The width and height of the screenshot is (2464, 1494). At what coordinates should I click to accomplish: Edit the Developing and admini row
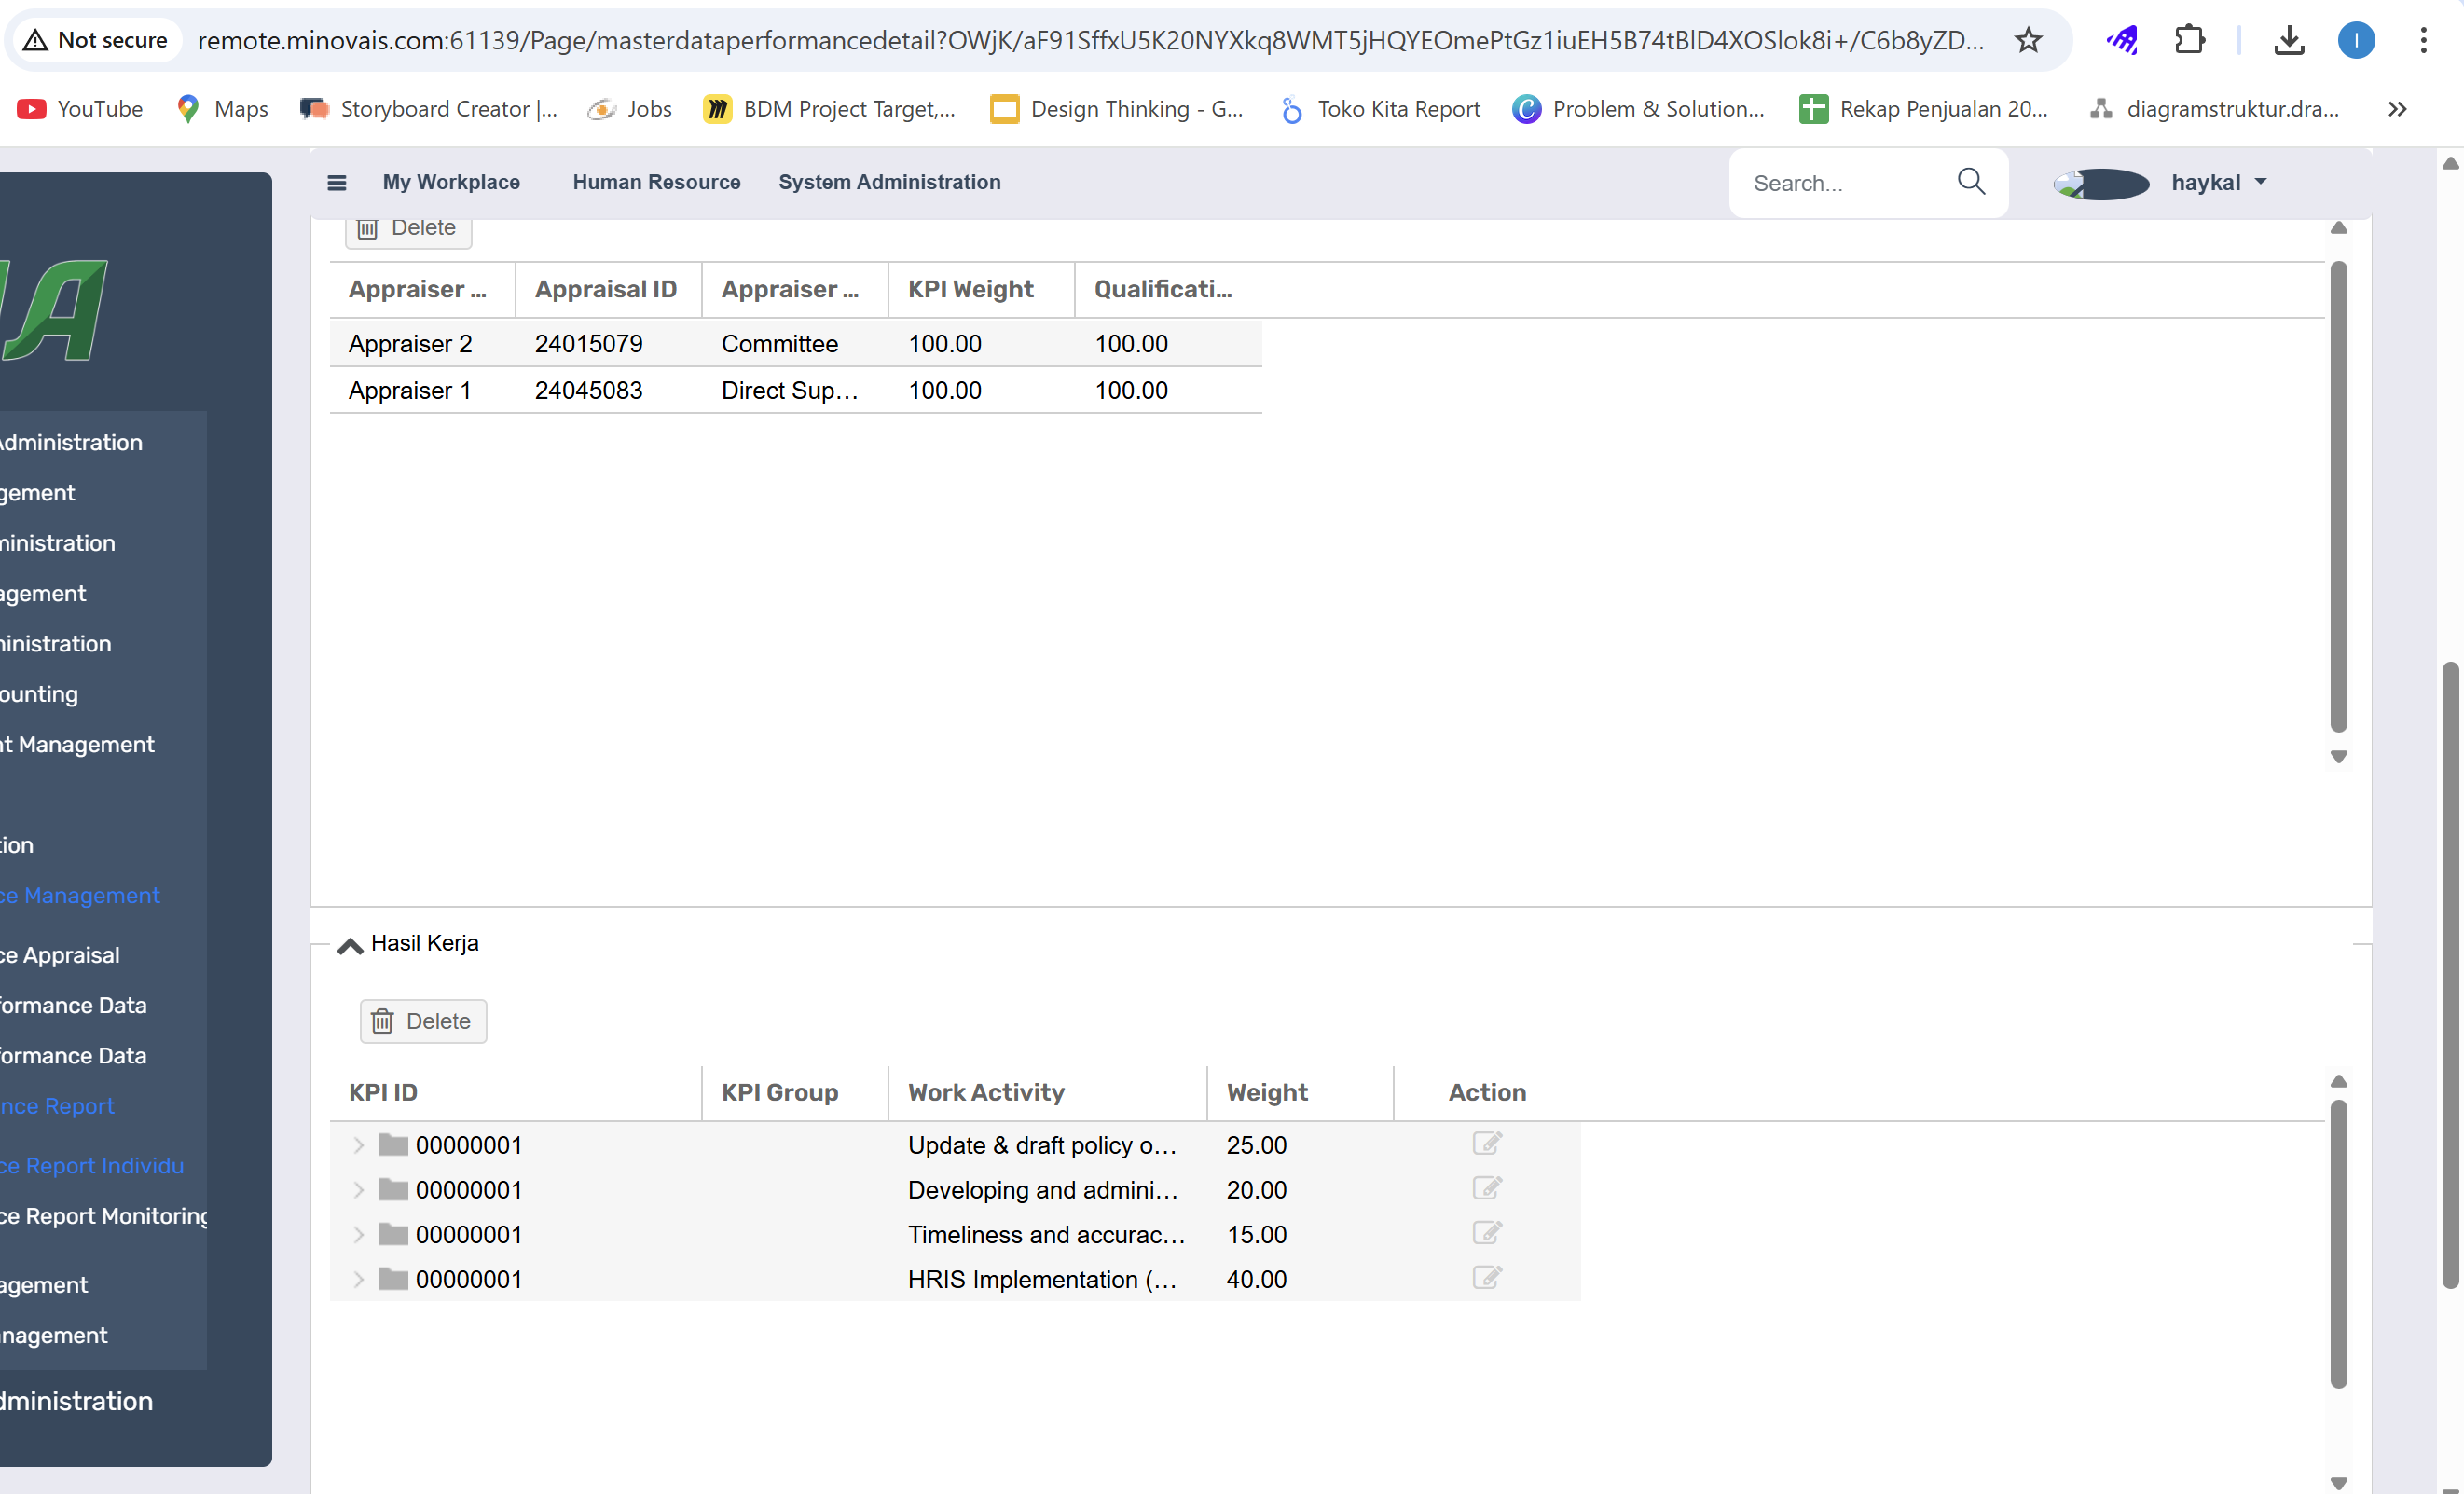pos(1486,1188)
